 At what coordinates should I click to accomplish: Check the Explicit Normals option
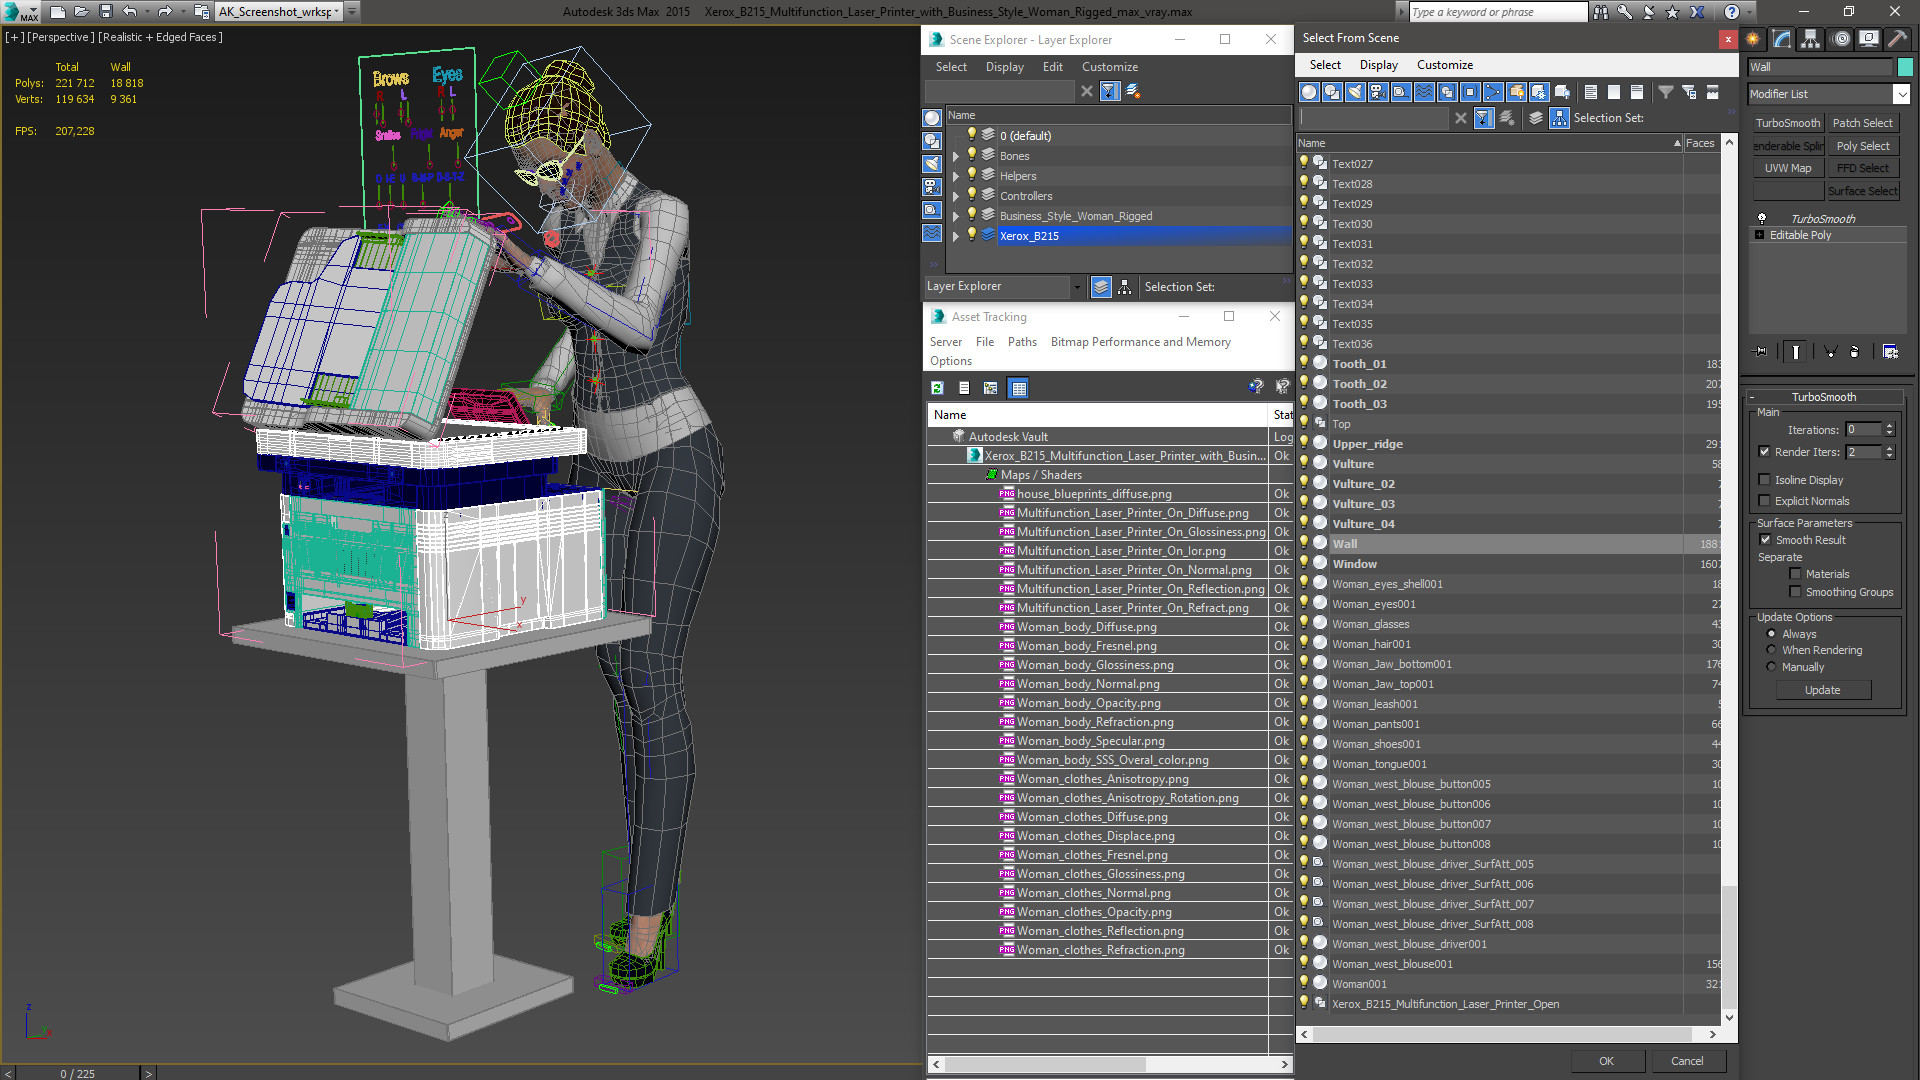1765,501
